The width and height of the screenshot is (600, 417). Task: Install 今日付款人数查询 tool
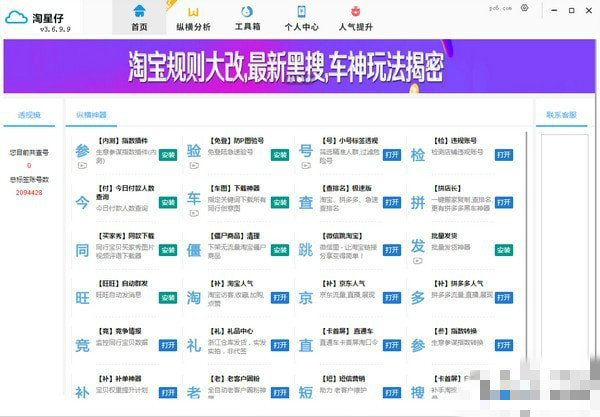tap(168, 202)
